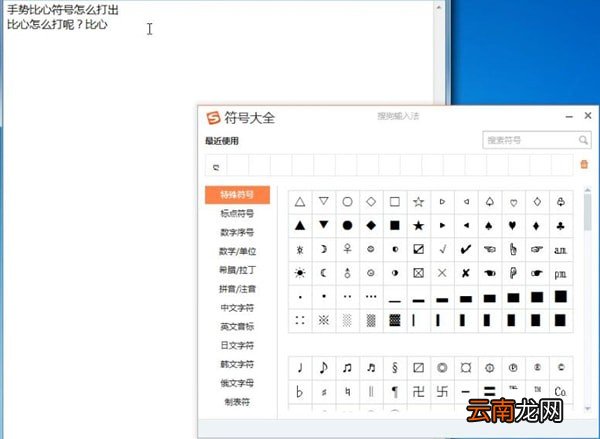
Task: Insert the reference mark symbol ※
Action: 324,320
